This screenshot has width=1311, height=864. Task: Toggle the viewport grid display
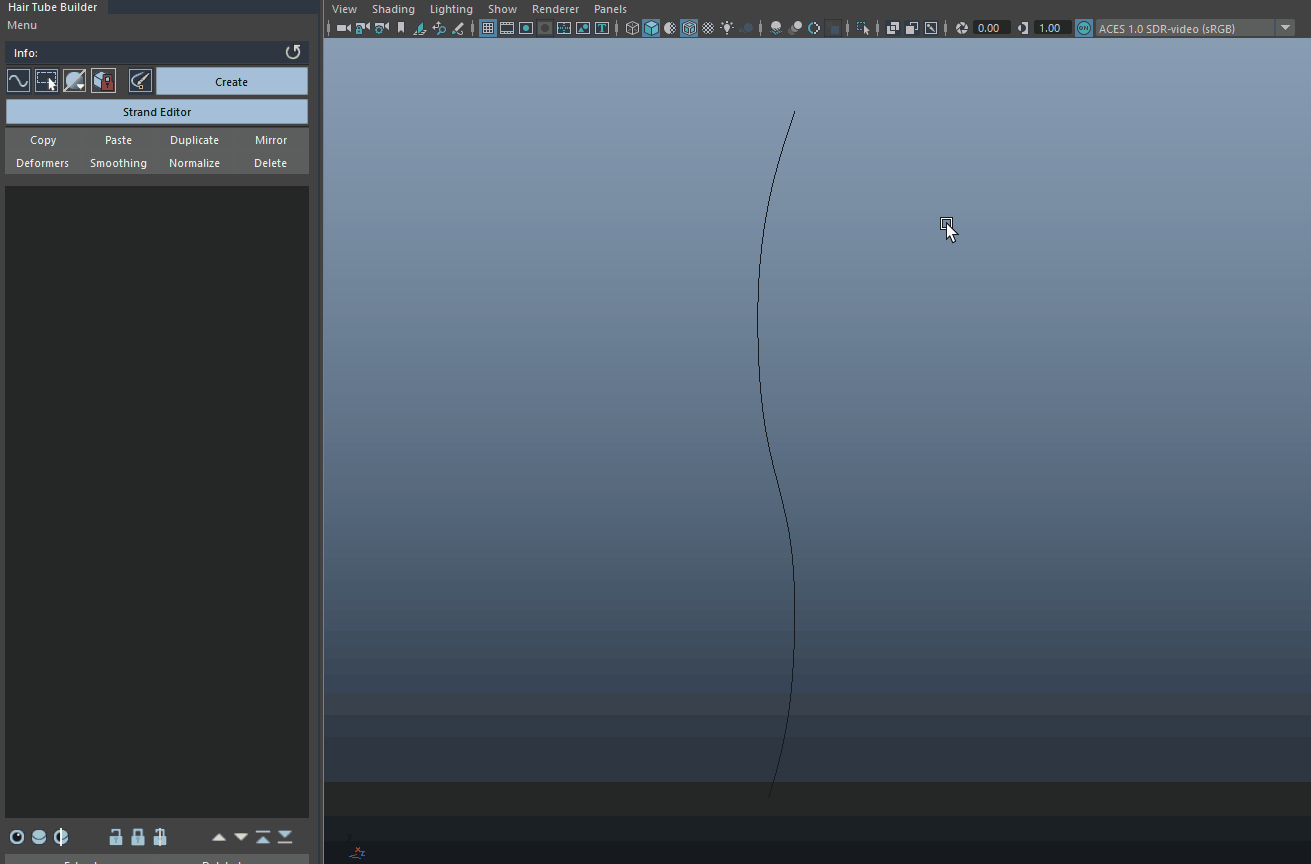488,28
